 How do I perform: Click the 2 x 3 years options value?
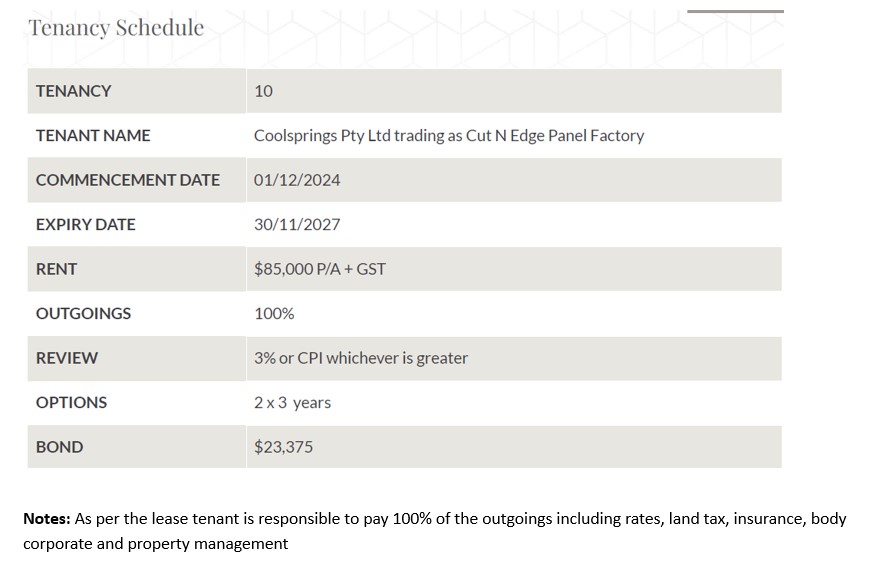click(x=292, y=402)
